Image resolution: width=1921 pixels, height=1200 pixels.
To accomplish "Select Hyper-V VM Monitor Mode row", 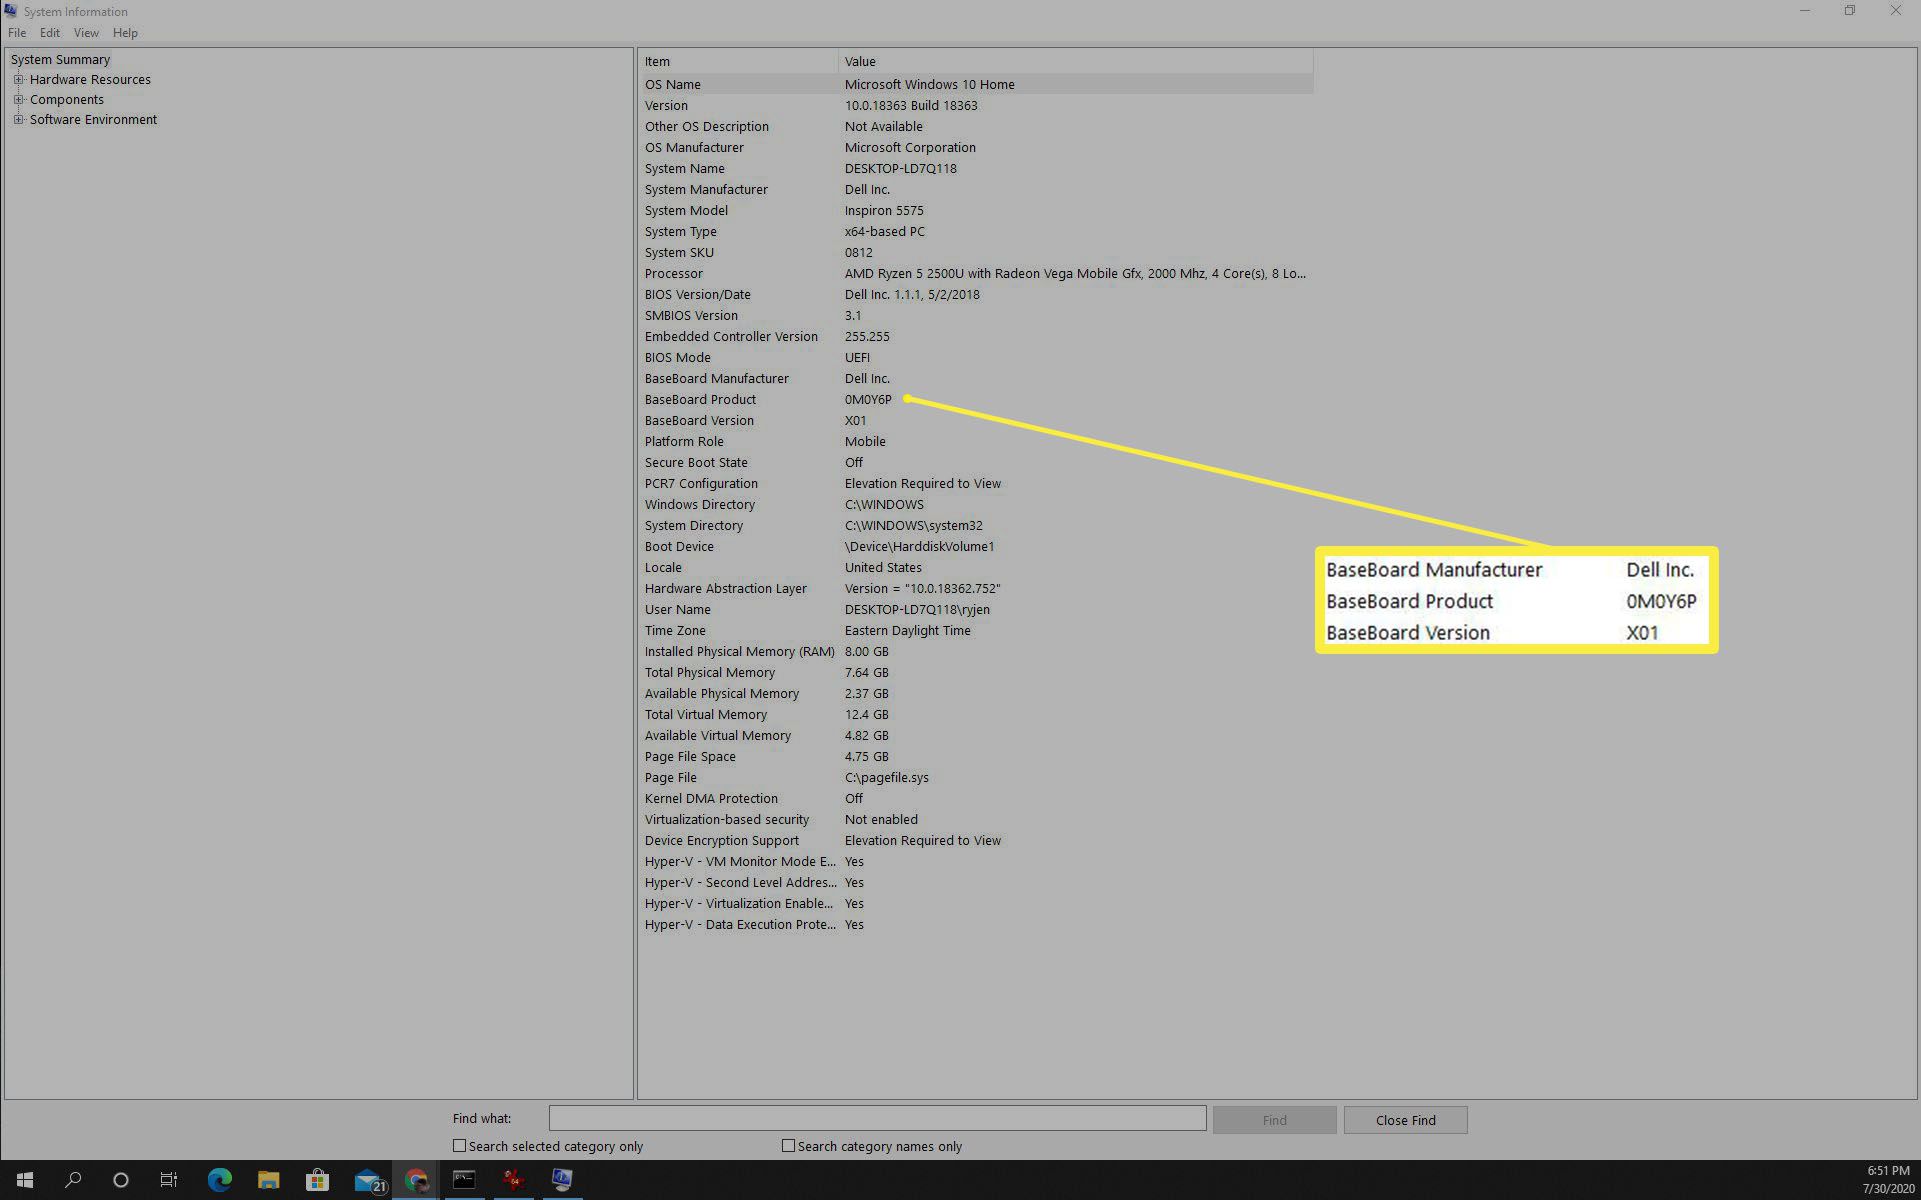I will point(976,861).
